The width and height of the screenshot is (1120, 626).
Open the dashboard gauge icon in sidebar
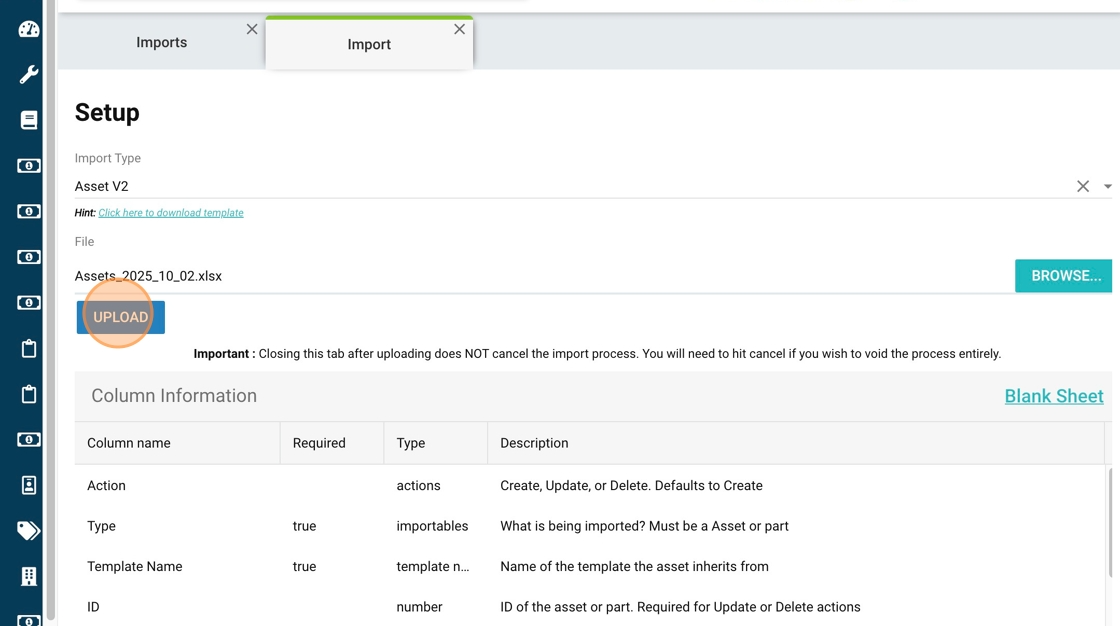(28, 29)
